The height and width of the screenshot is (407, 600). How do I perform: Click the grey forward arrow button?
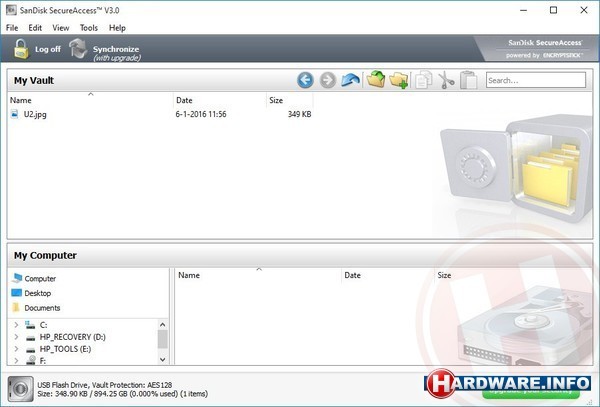(328, 80)
